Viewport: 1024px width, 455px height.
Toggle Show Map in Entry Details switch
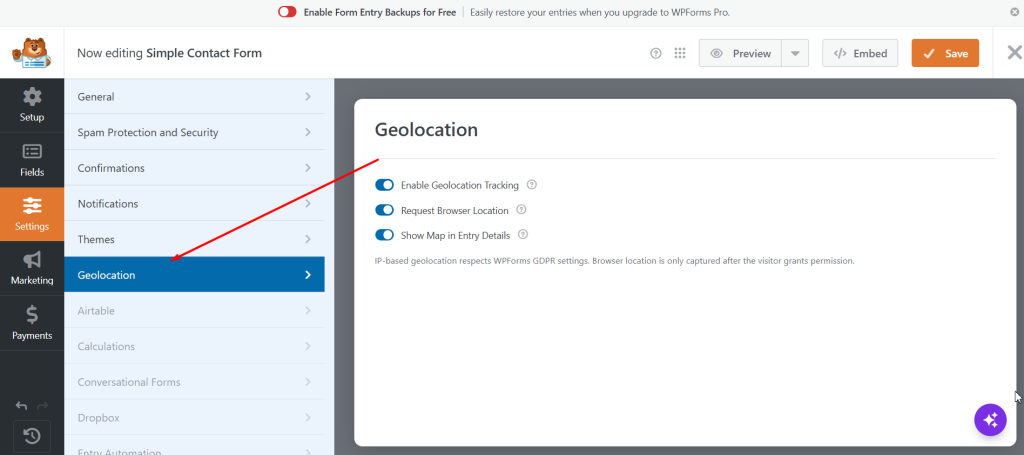(x=385, y=234)
